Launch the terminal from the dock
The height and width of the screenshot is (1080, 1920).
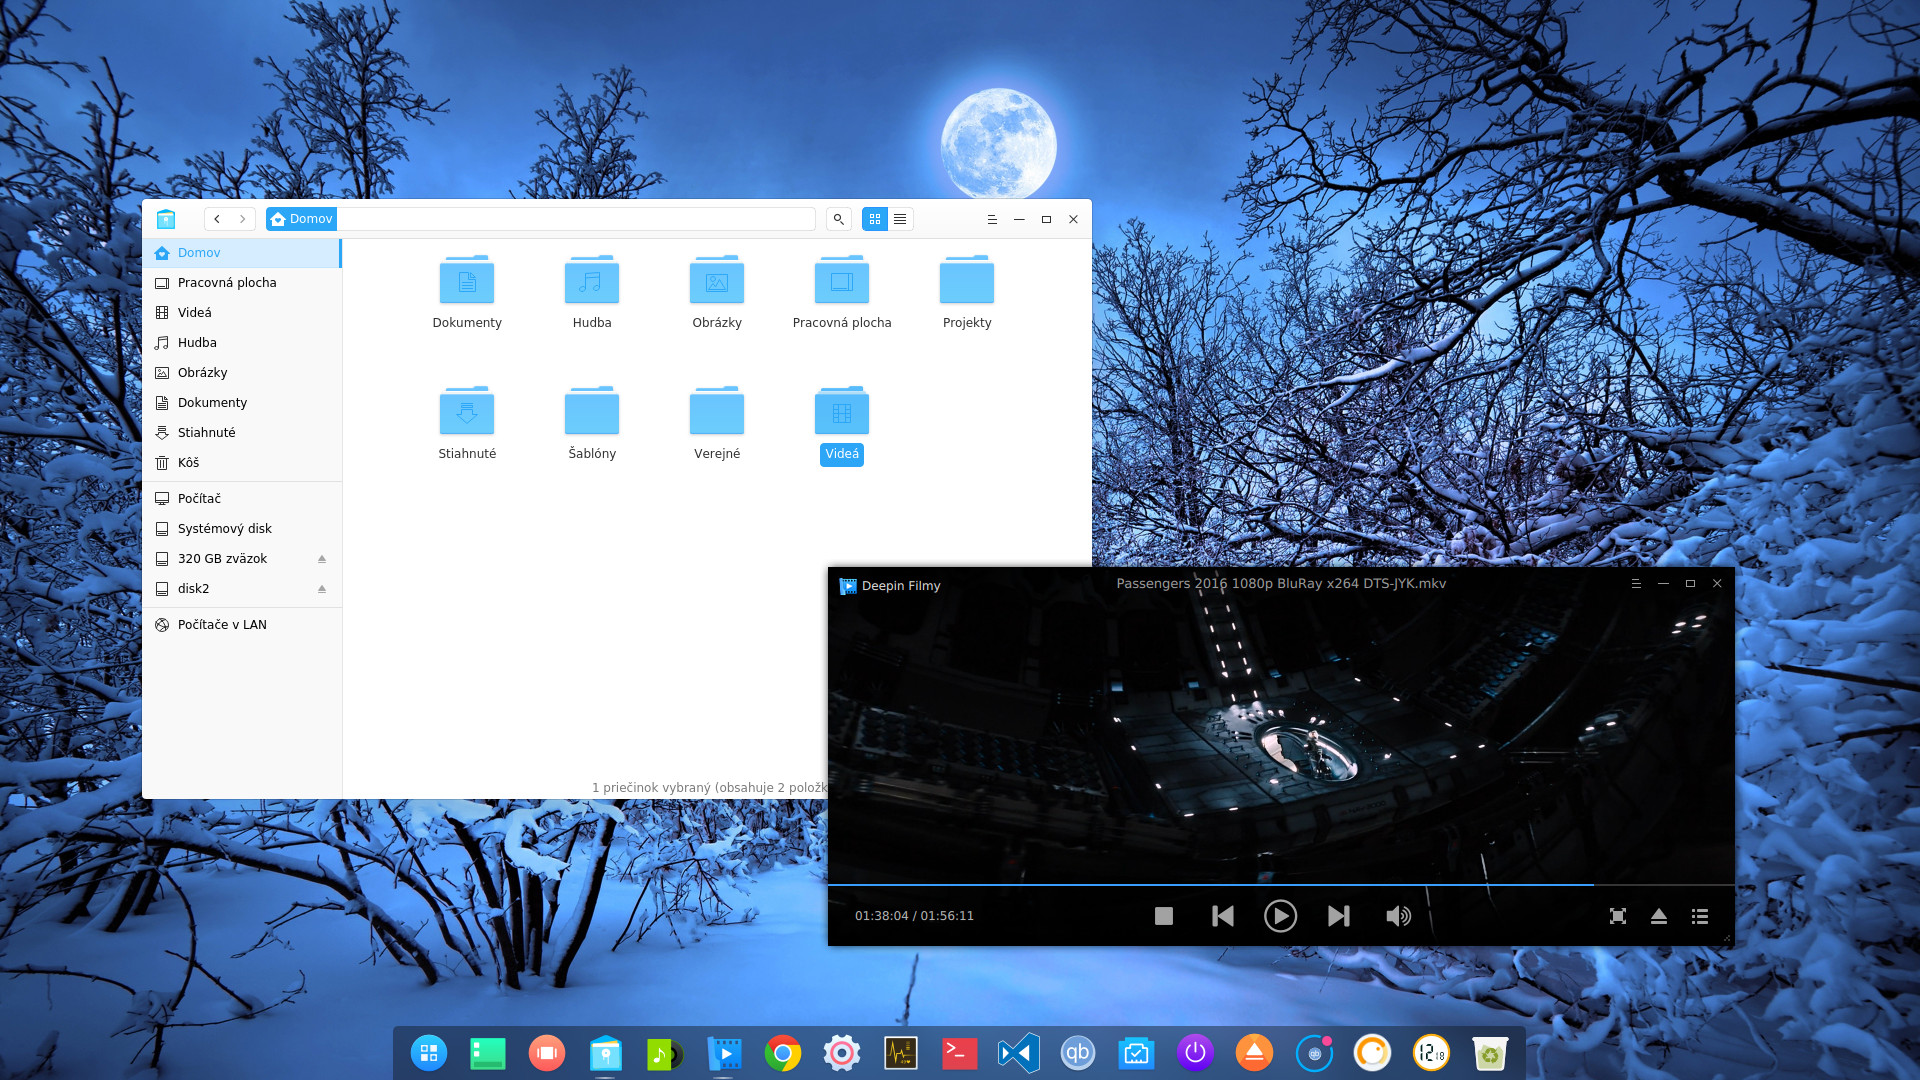[960, 1053]
